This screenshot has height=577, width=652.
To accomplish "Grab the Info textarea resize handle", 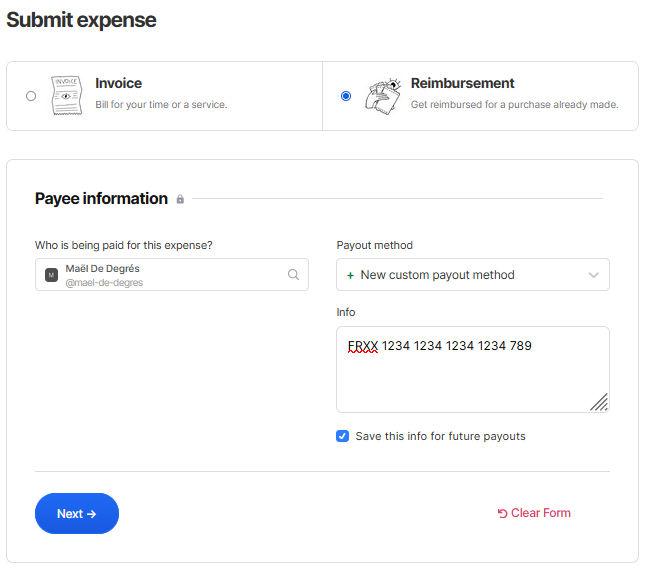I will pyautogui.click(x=600, y=402).
